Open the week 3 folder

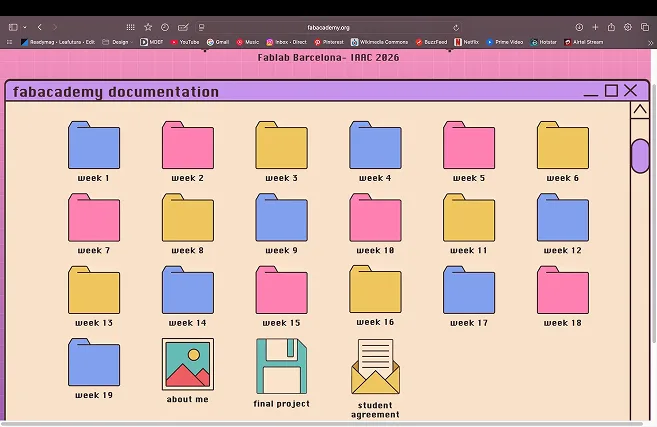point(282,145)
